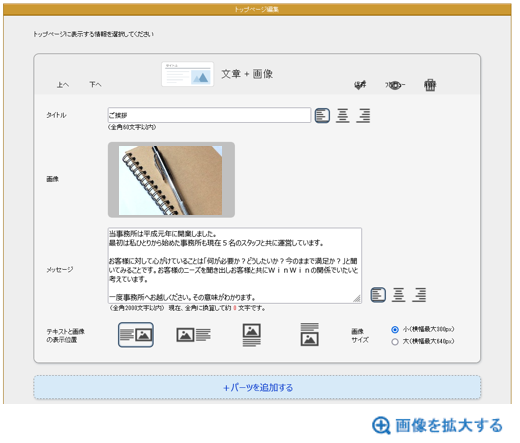520x443 pixels.
Task: Click the トップページ編集 header text
Action: [x=256, y=9]
